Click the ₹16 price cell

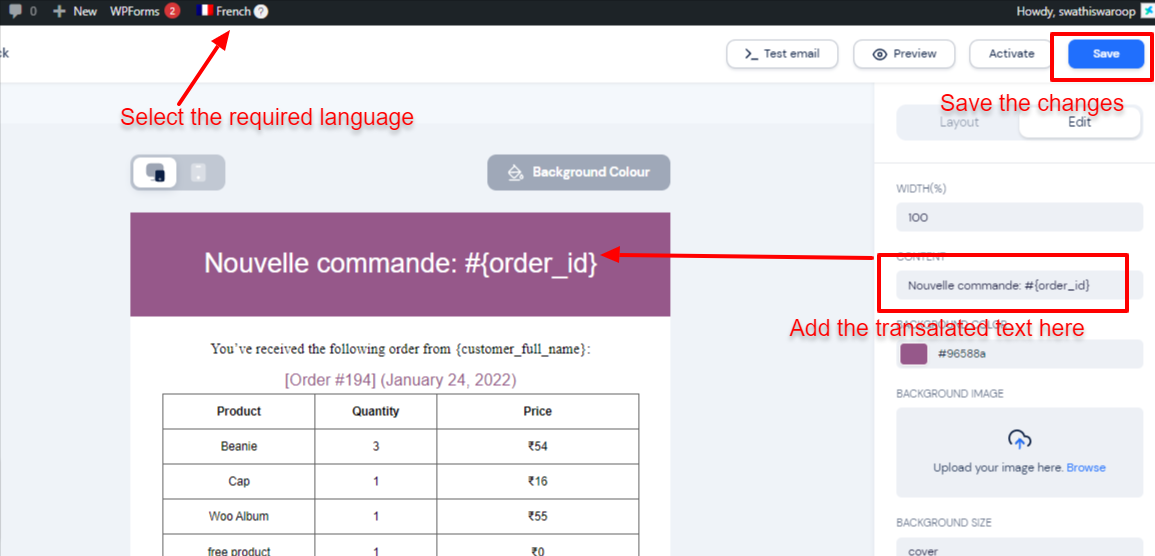(538, 482)
